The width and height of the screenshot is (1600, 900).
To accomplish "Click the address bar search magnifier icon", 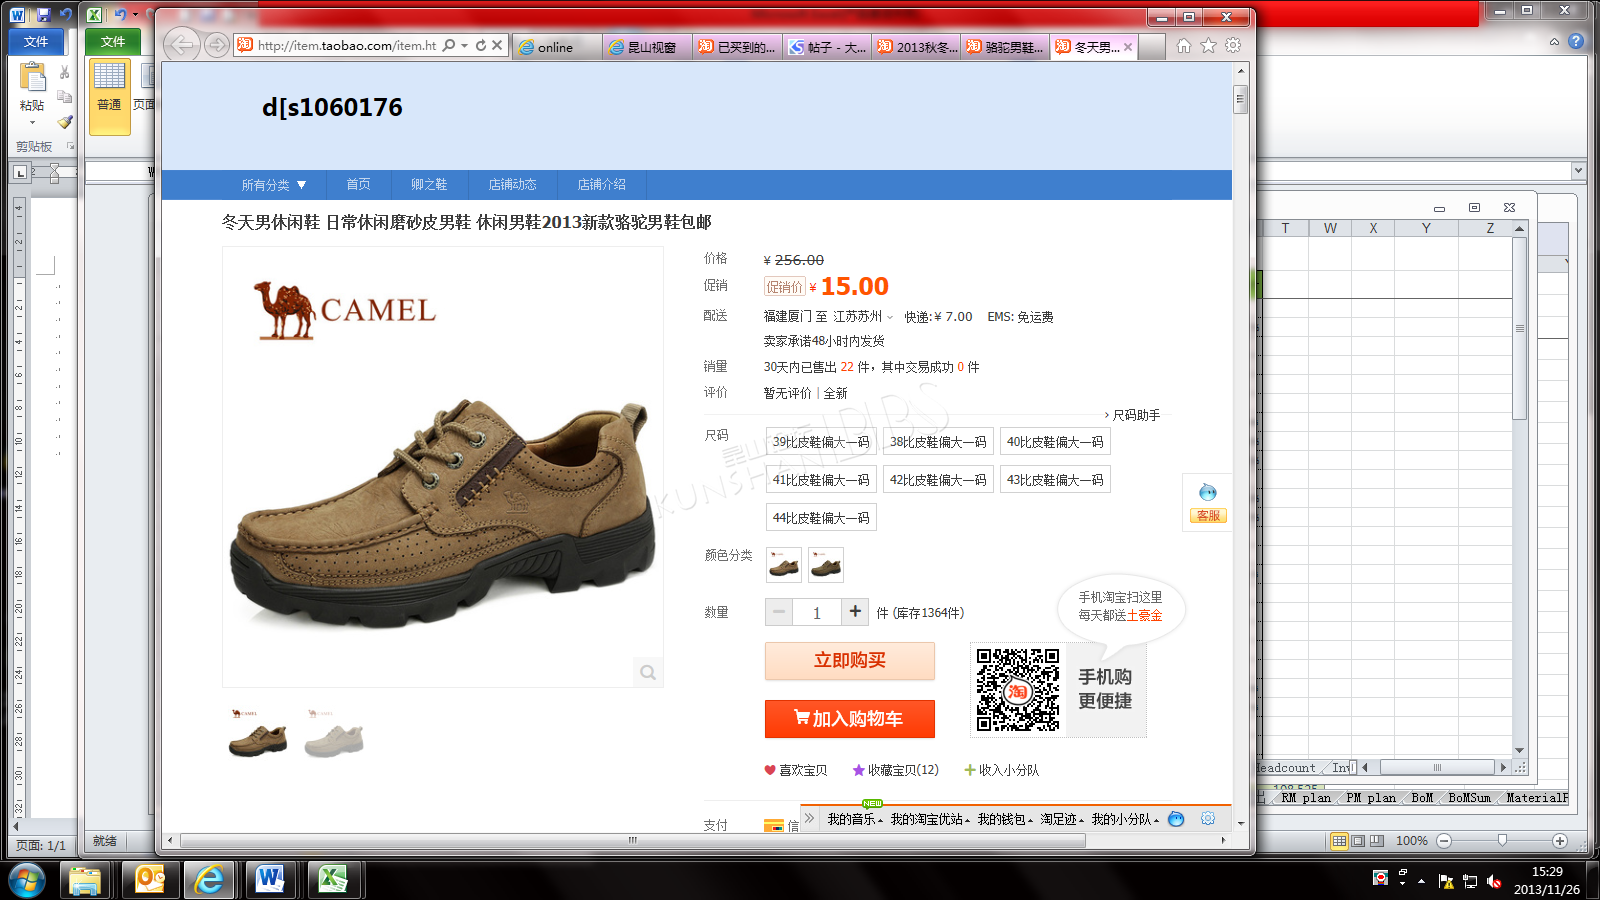I will coord(449,46).
